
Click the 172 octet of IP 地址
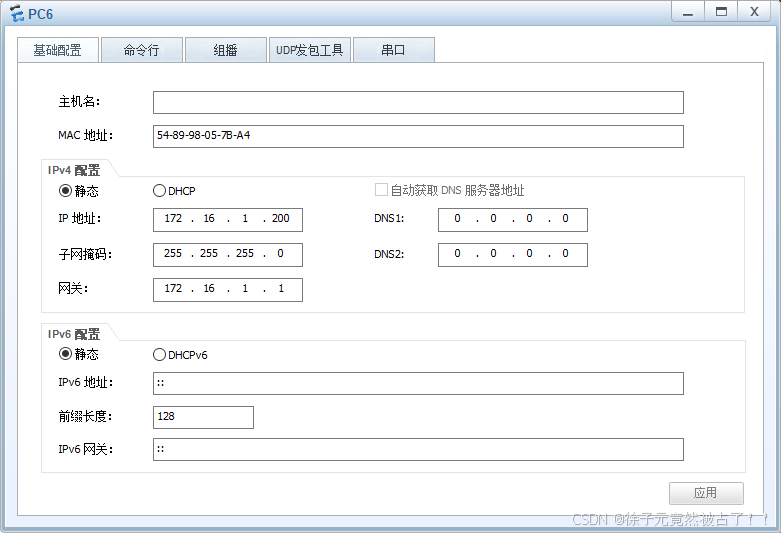point(173,218)
